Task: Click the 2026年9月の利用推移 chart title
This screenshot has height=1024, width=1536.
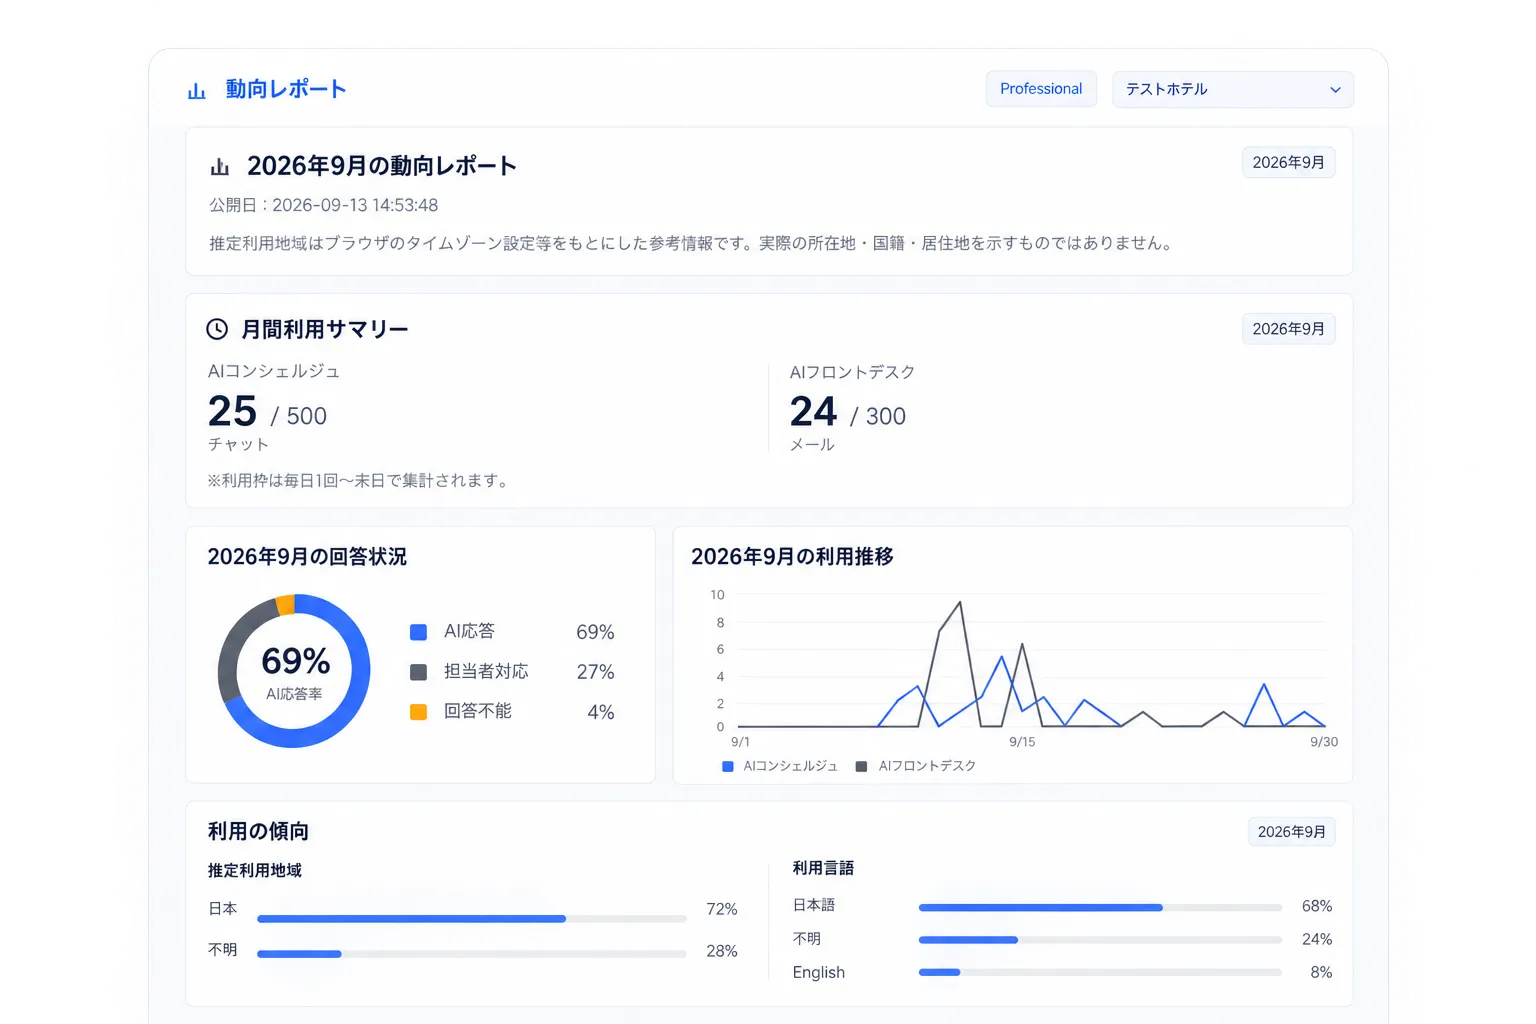Action: pos(792,557)
